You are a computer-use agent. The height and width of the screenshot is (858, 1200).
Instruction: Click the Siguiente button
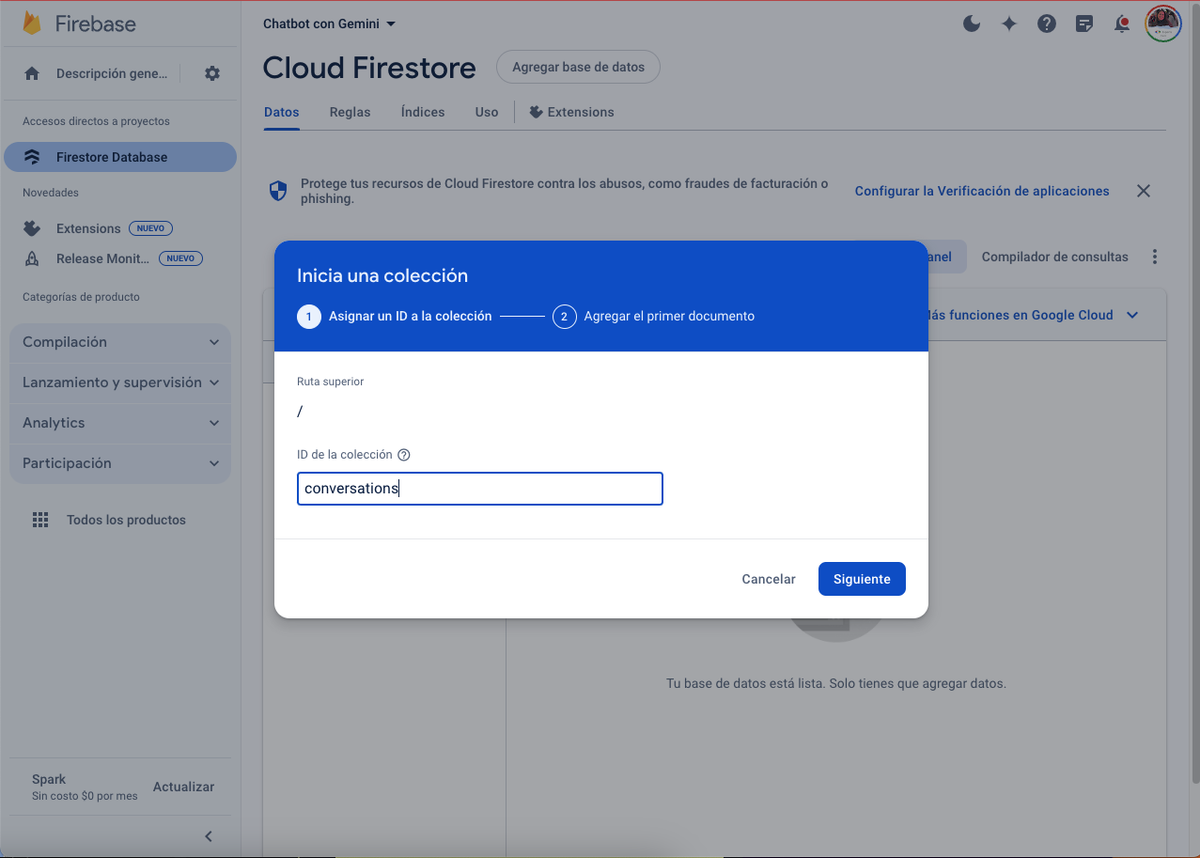862,579
